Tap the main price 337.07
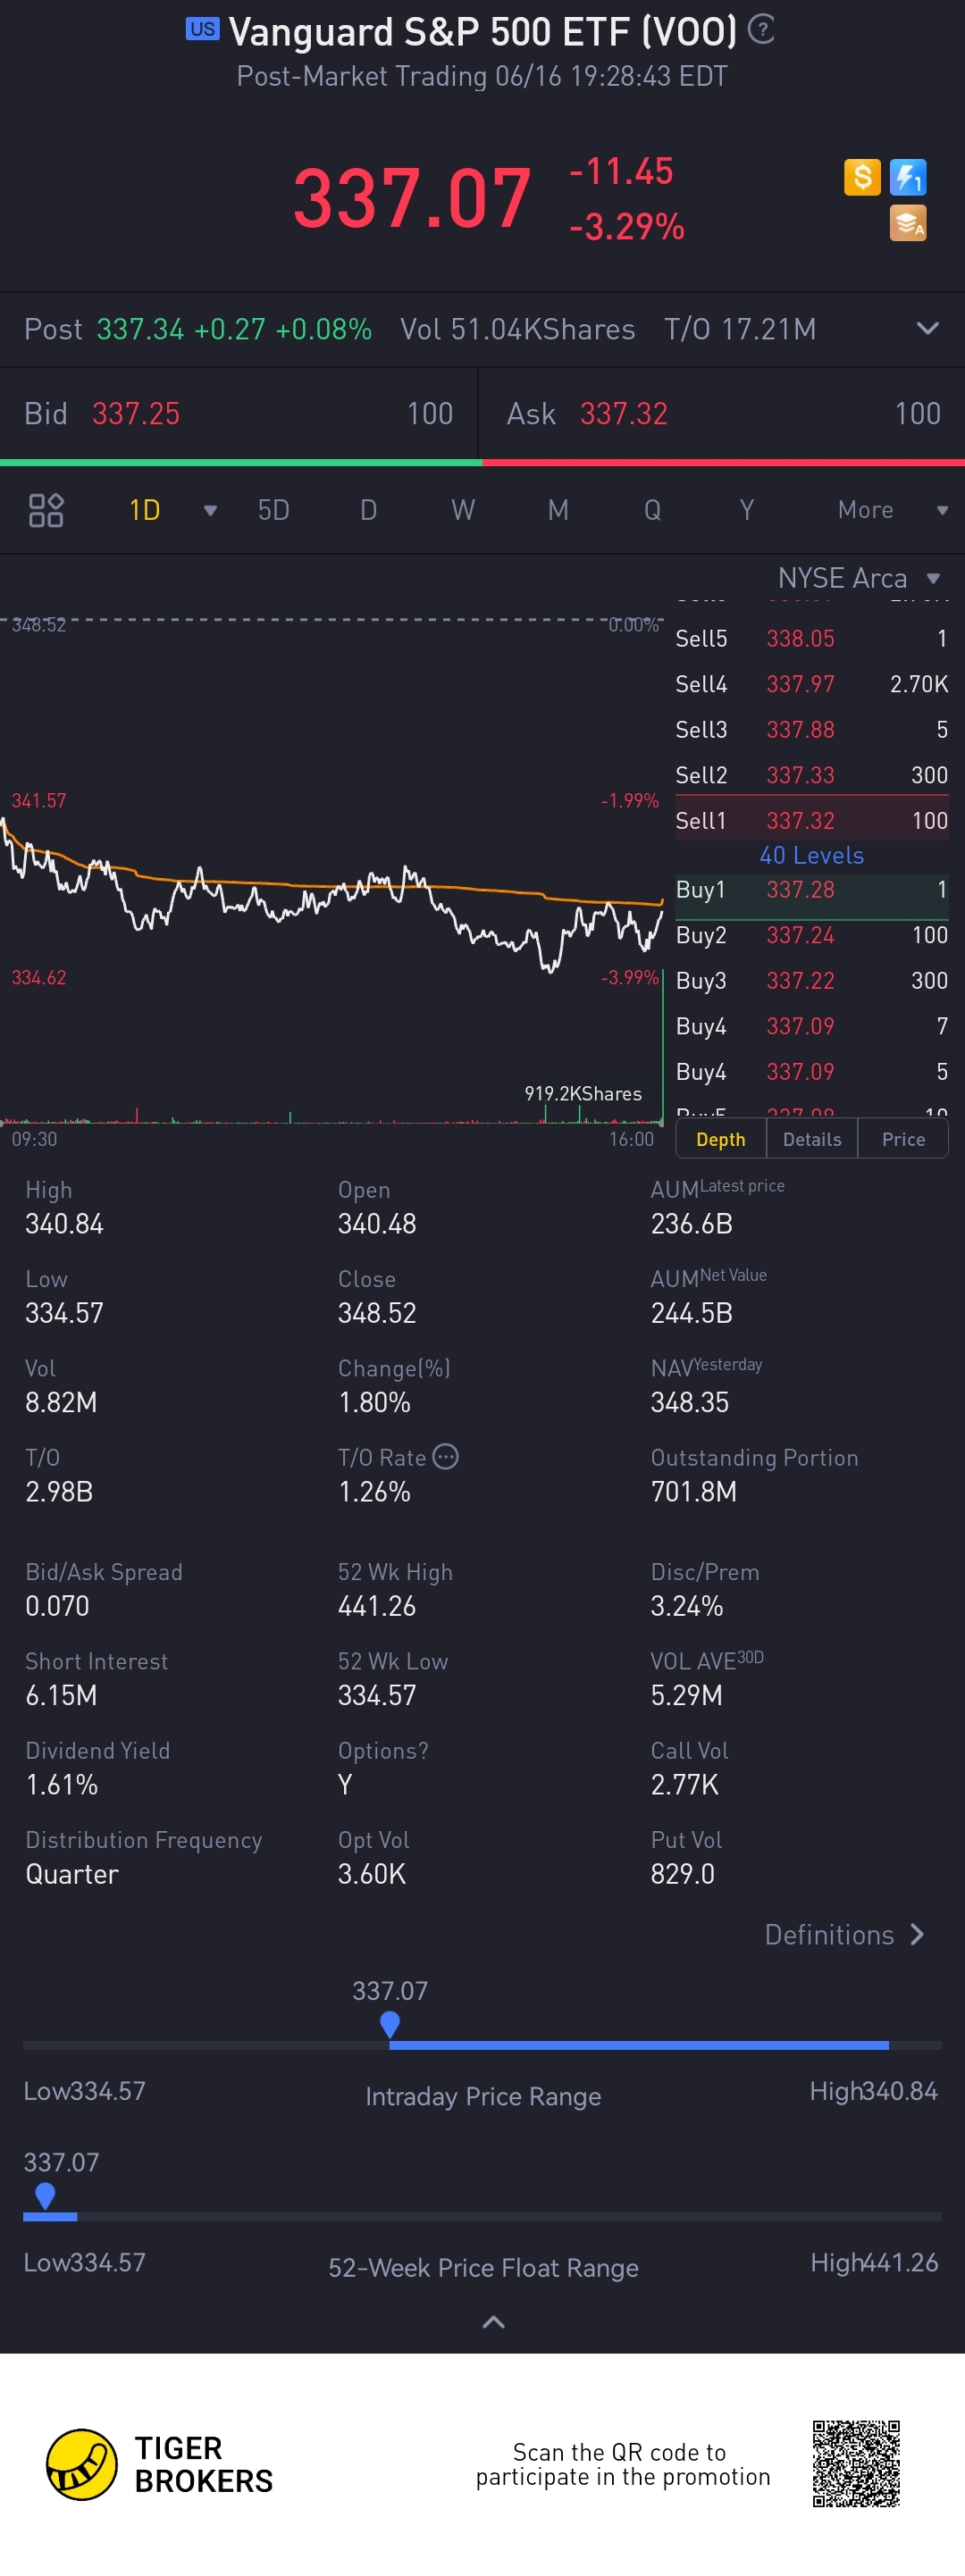 point(412,198)
